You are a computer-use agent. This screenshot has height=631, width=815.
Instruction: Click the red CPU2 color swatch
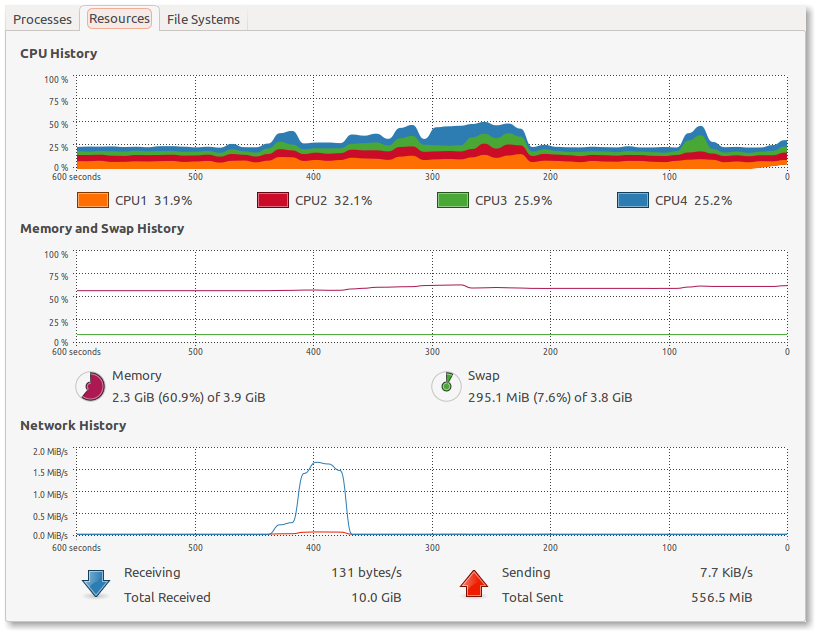pos(273,200)
